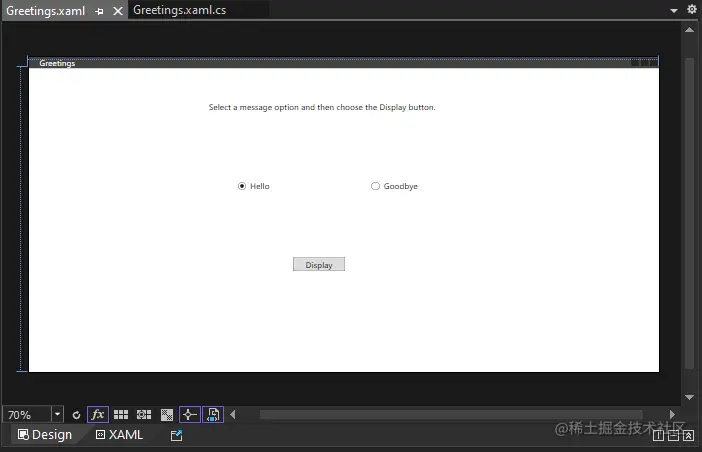
Task: Click the pop out XAML window icon
Action: [x=176, y=435]
